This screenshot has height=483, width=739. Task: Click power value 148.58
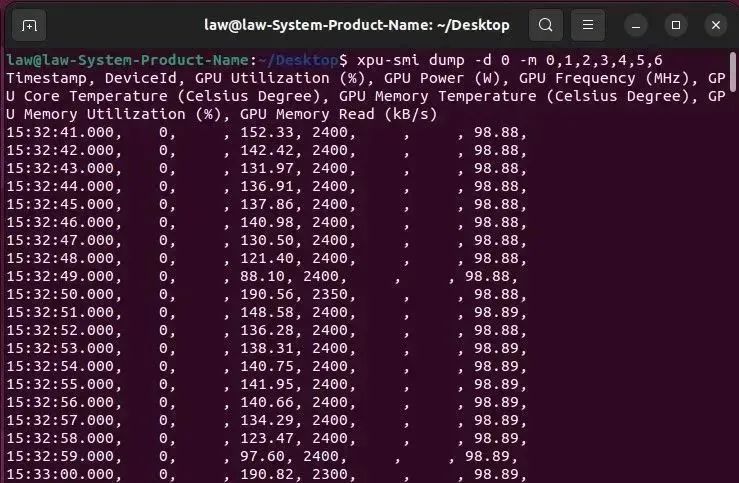pyautogui.click(x=267, y=312)
